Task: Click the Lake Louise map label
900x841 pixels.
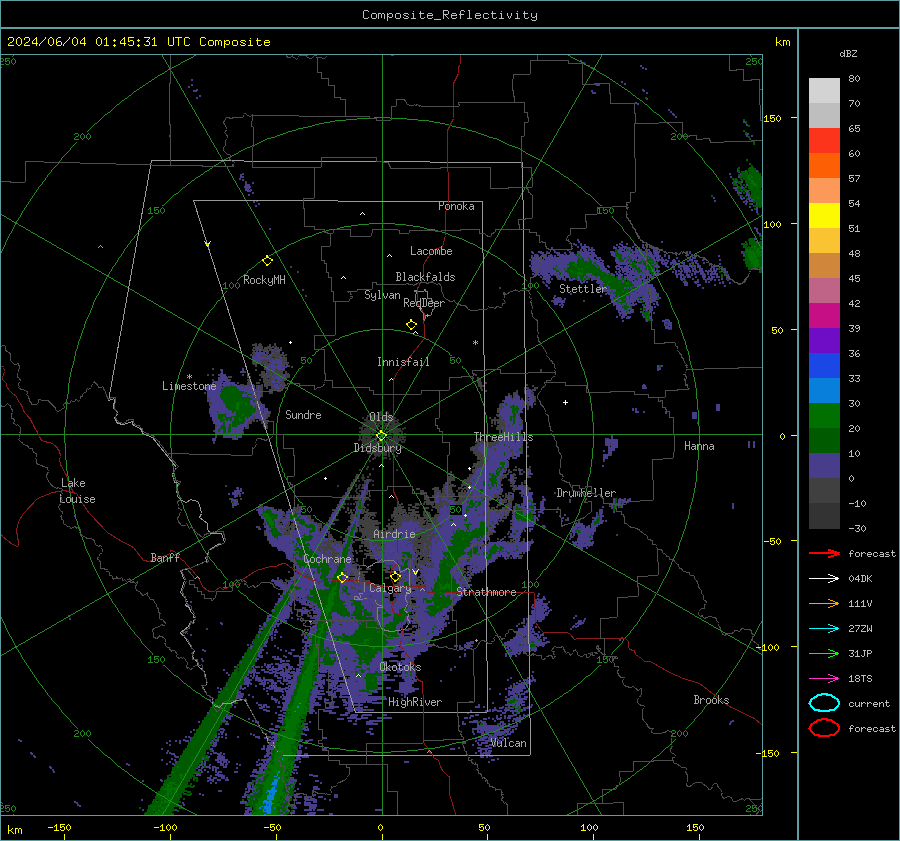Action: point(78,491)
